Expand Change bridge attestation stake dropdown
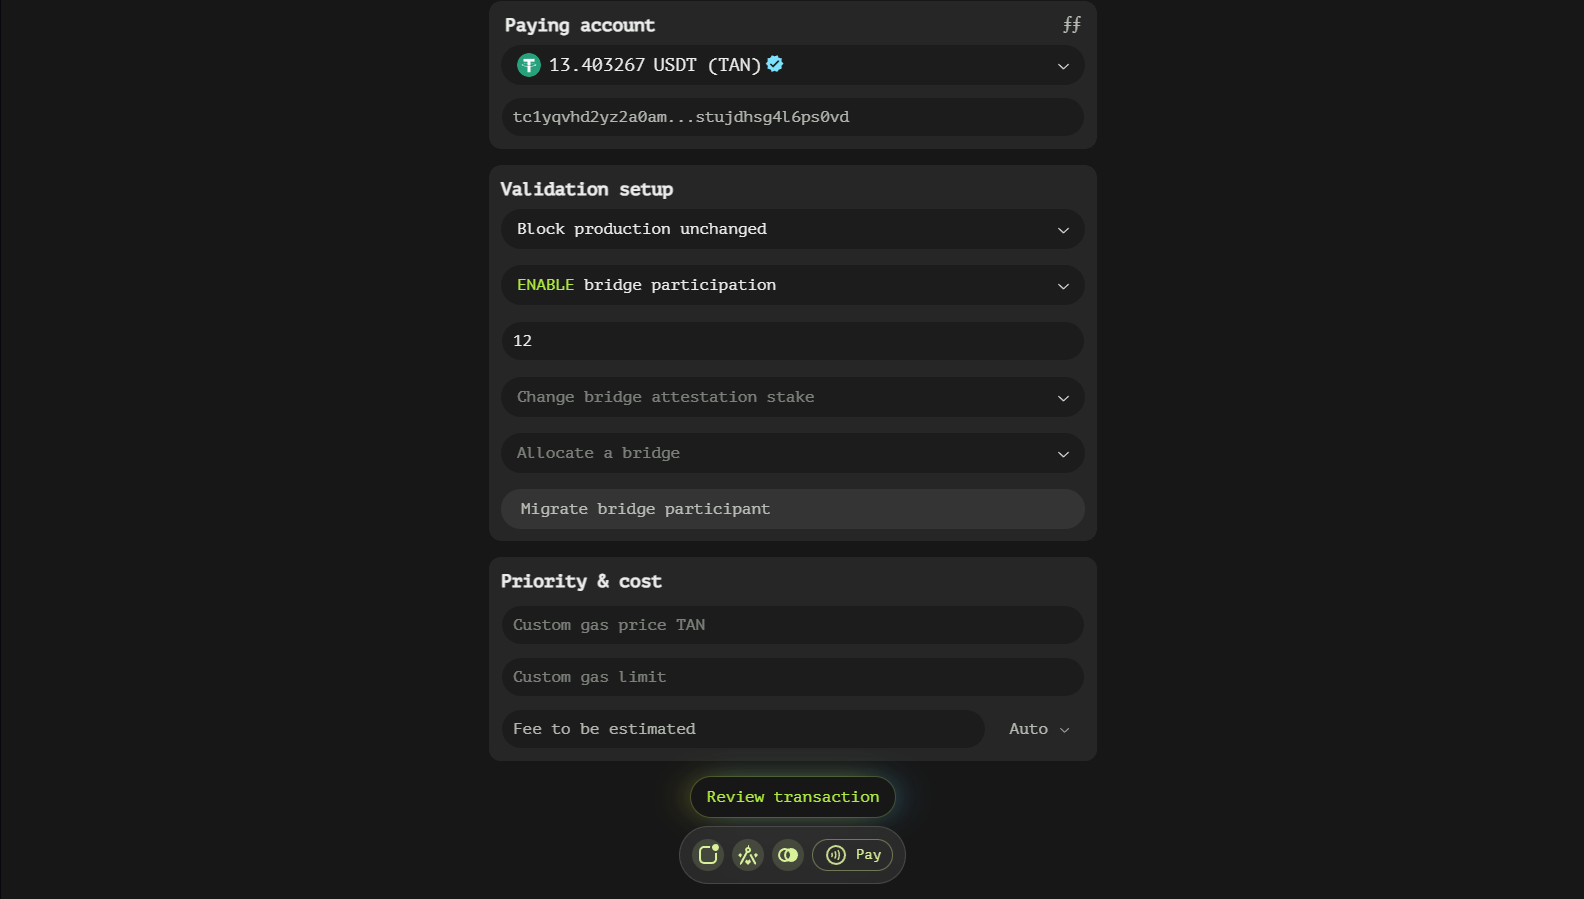 [x=792, y=397]
